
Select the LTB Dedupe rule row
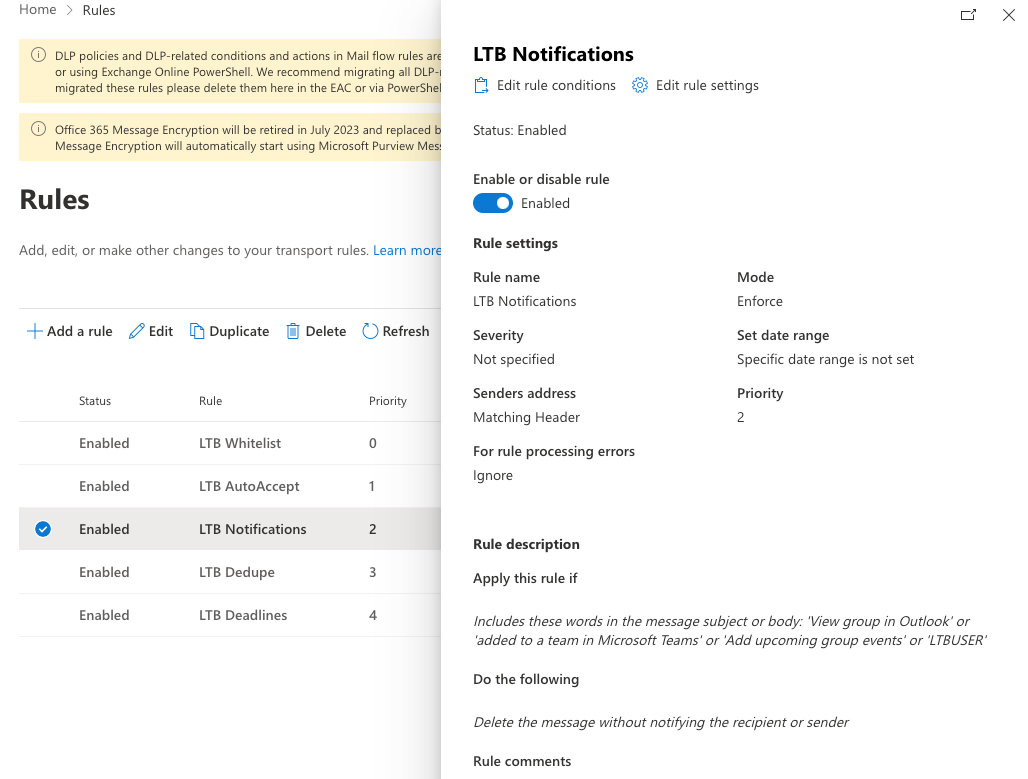point(229,572)
